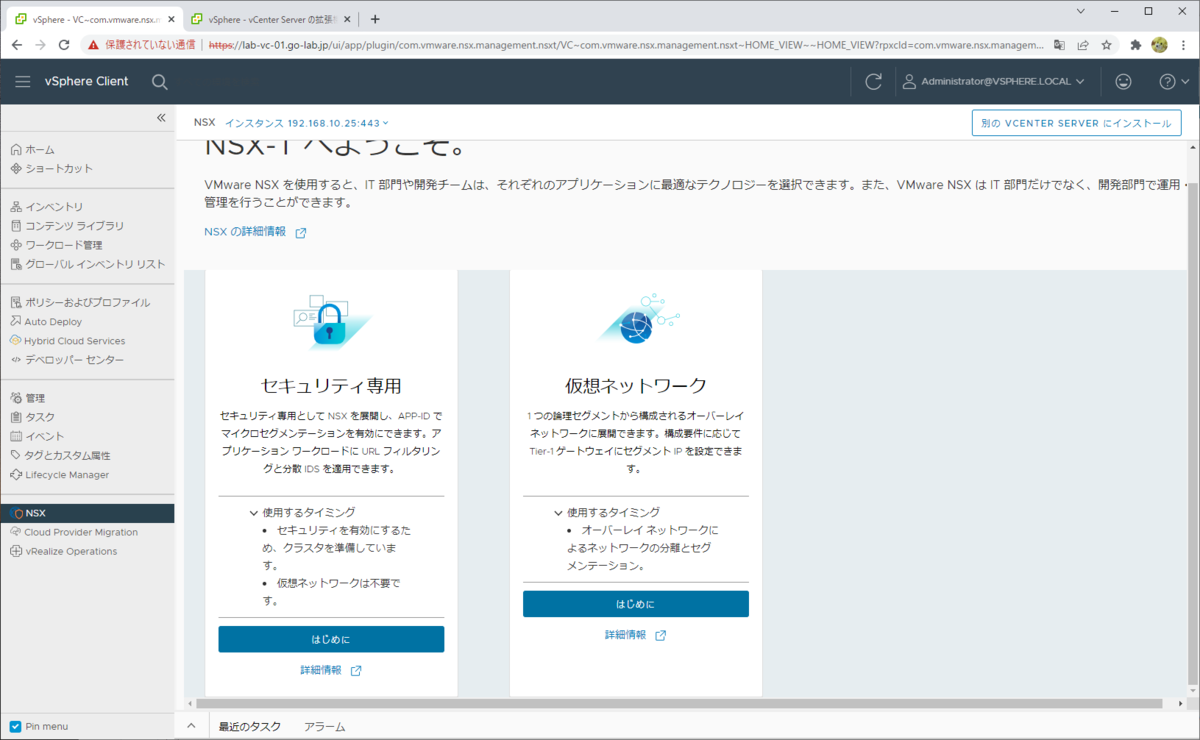Select NSX in the sidebar
Image resolution: width=1200 pixels, height=740 pixels.
pos(87,513)
